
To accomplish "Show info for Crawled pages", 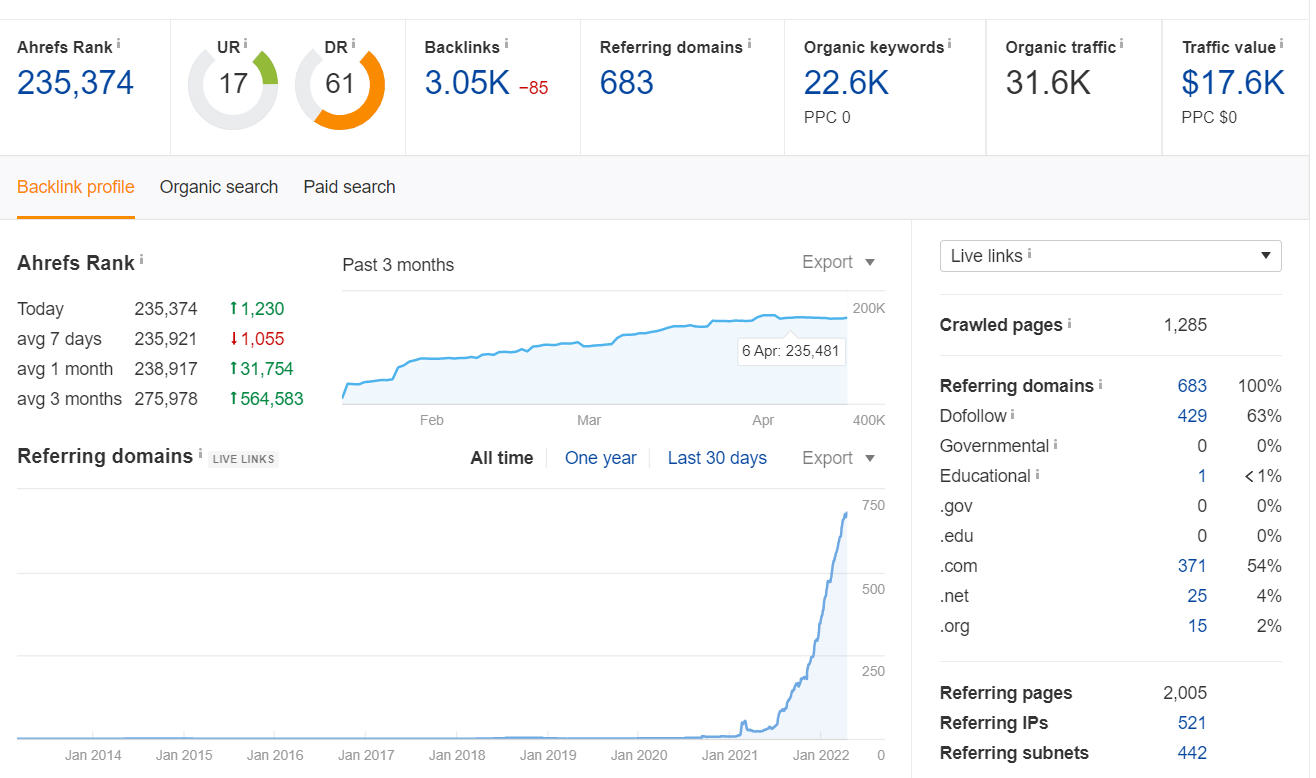I will [x=1069, y=323].
